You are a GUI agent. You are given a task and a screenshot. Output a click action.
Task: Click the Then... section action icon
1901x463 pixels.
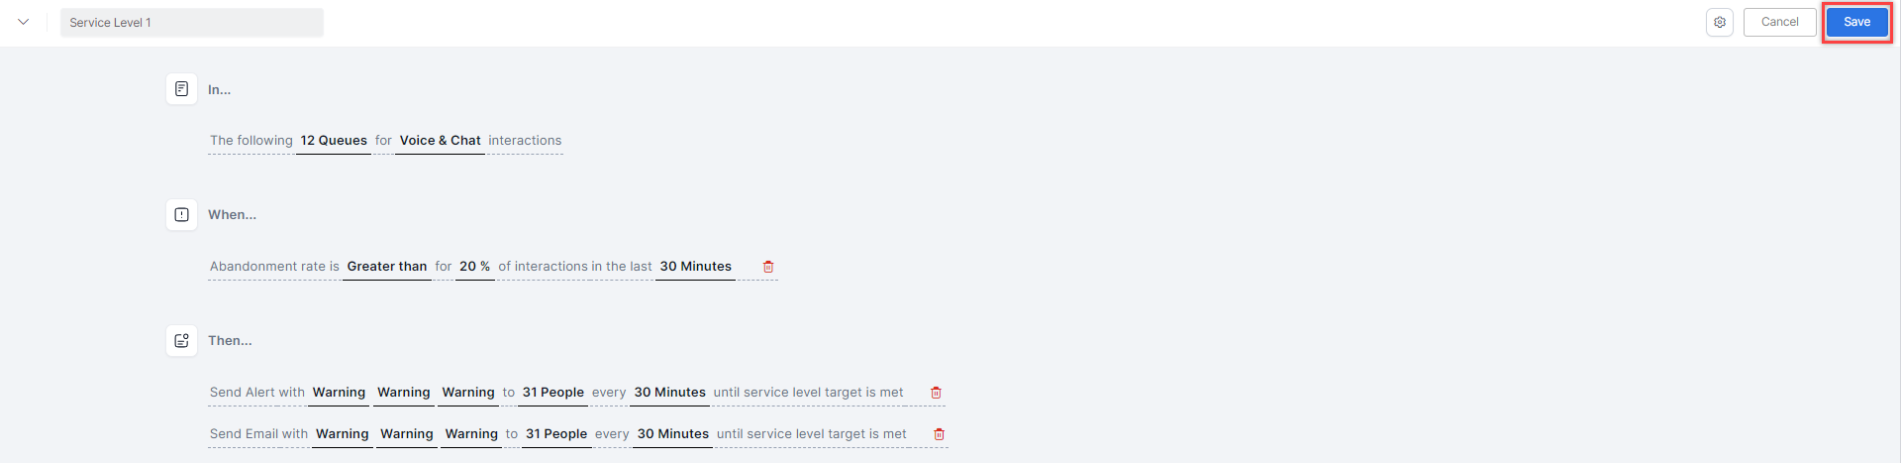pyautogui.click(x=181, y=340)
